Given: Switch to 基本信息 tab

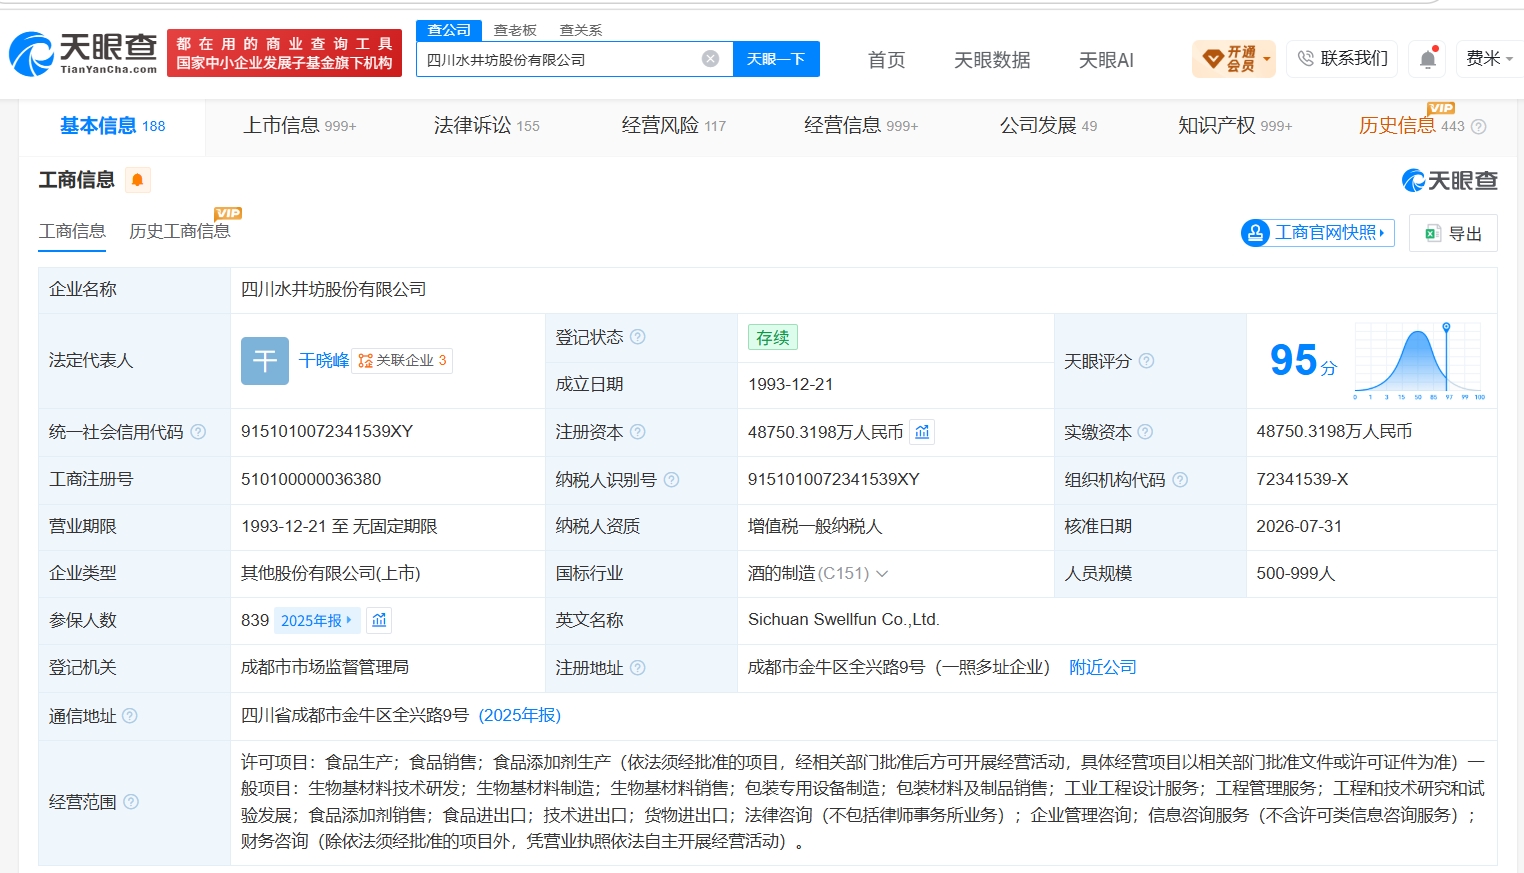Looking at the screenshot, I should pyautogui.click(x=112, y=126).
